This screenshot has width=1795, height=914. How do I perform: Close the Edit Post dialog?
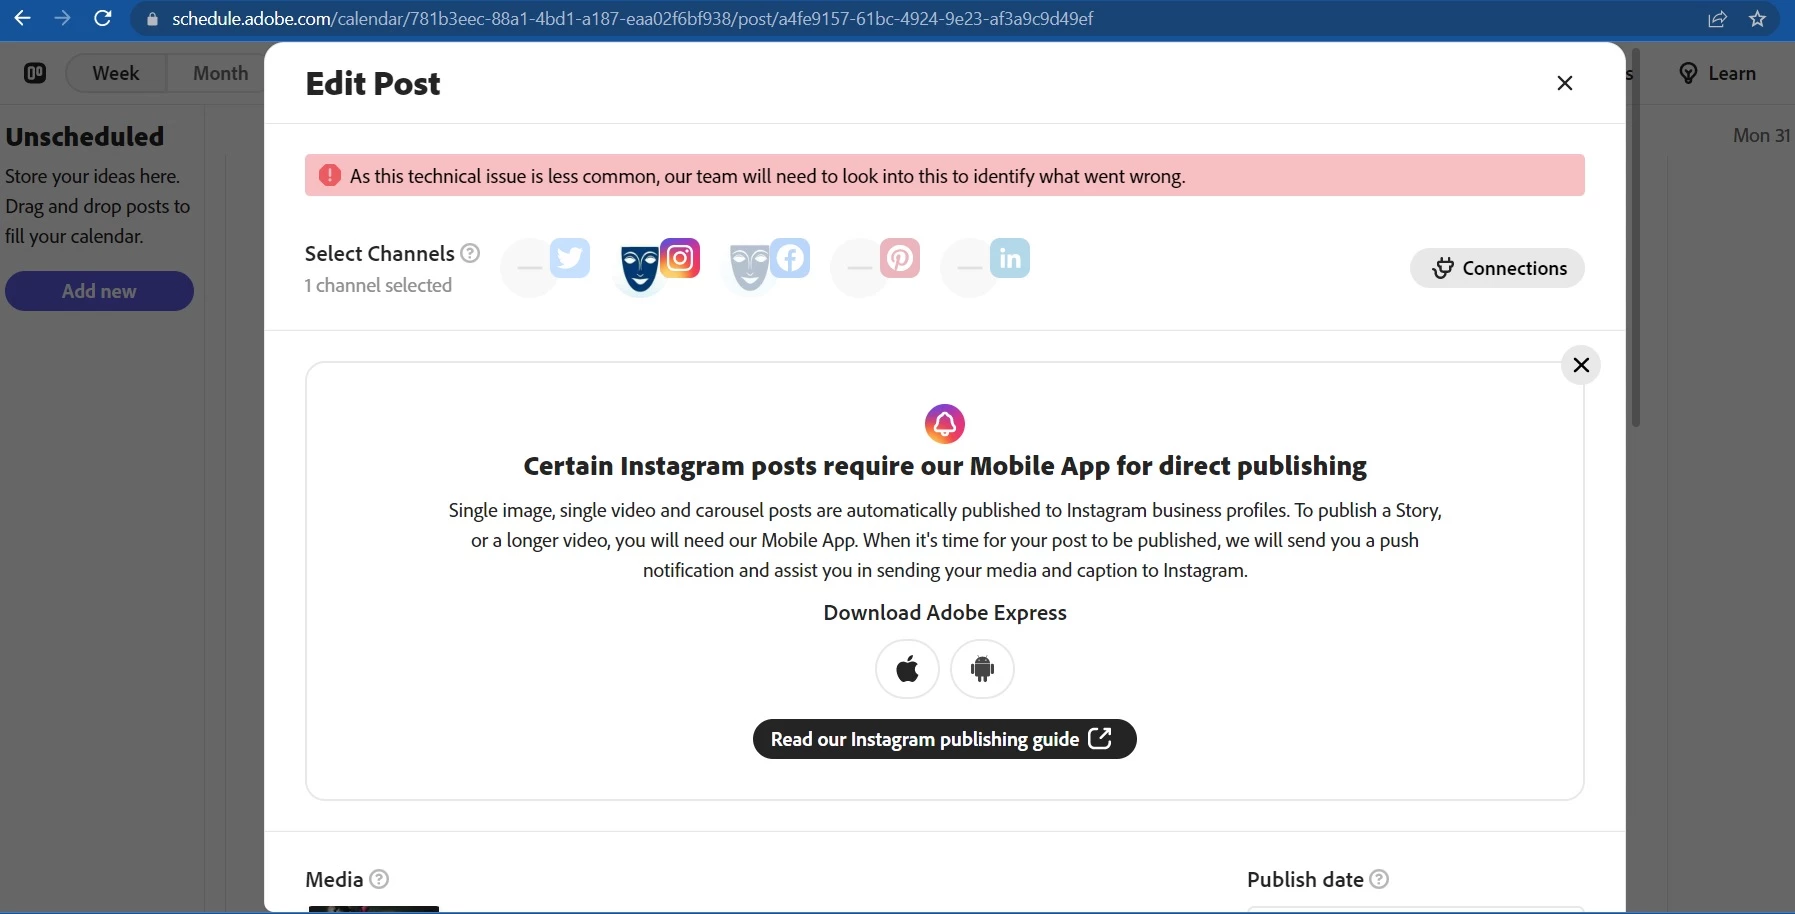click(1565, 83)
